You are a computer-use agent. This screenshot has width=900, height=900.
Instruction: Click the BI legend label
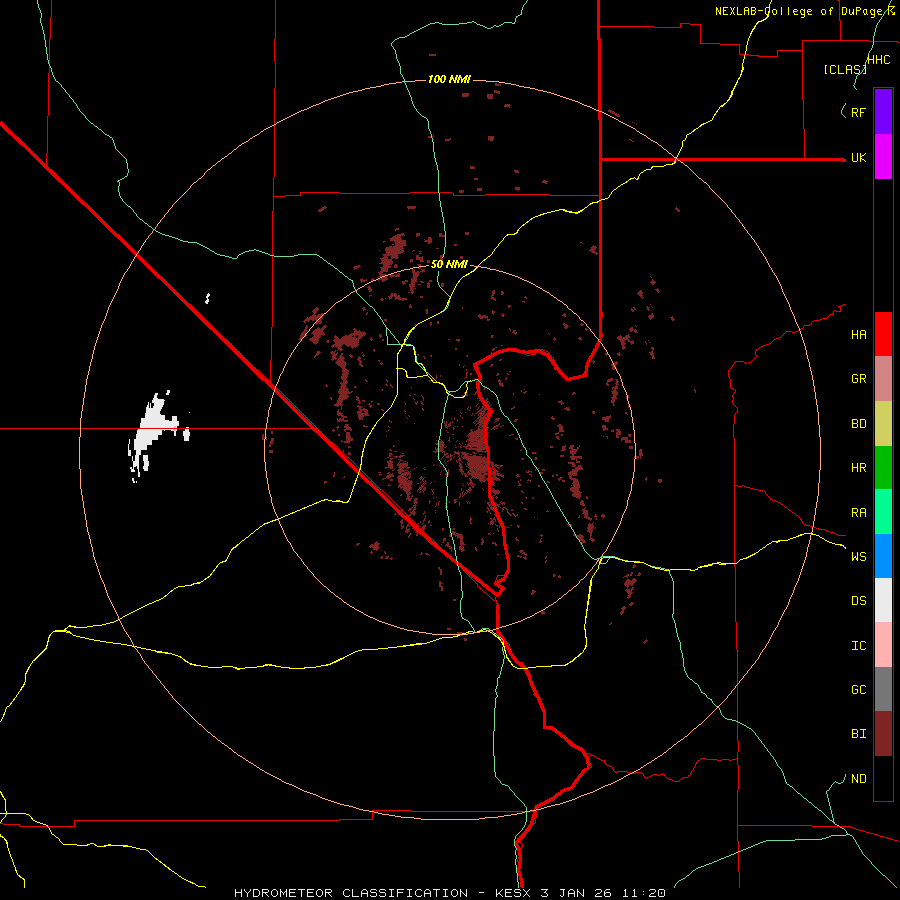(859, 734)
